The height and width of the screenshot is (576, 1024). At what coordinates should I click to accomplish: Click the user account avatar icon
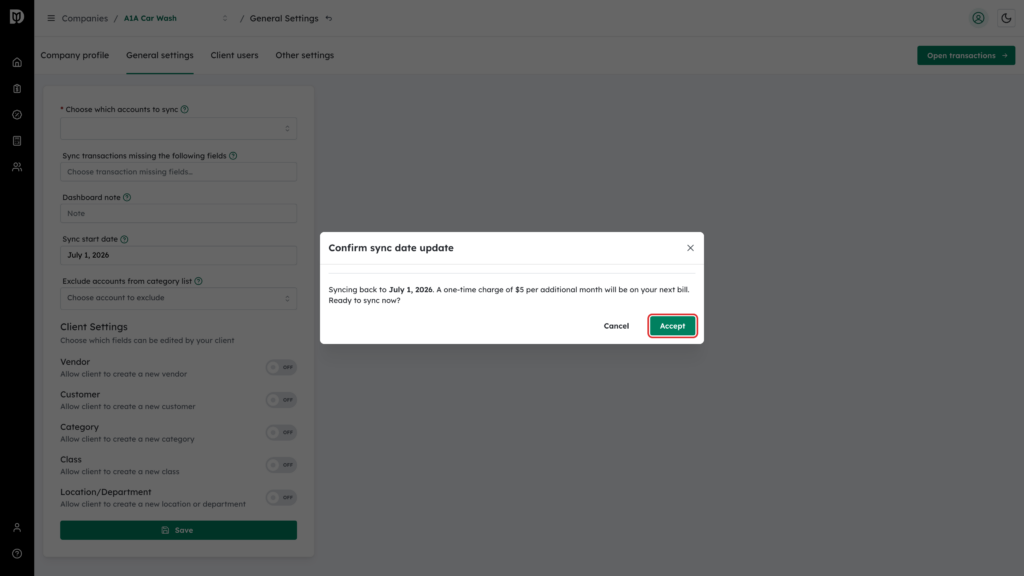click(x=978, y=18)
